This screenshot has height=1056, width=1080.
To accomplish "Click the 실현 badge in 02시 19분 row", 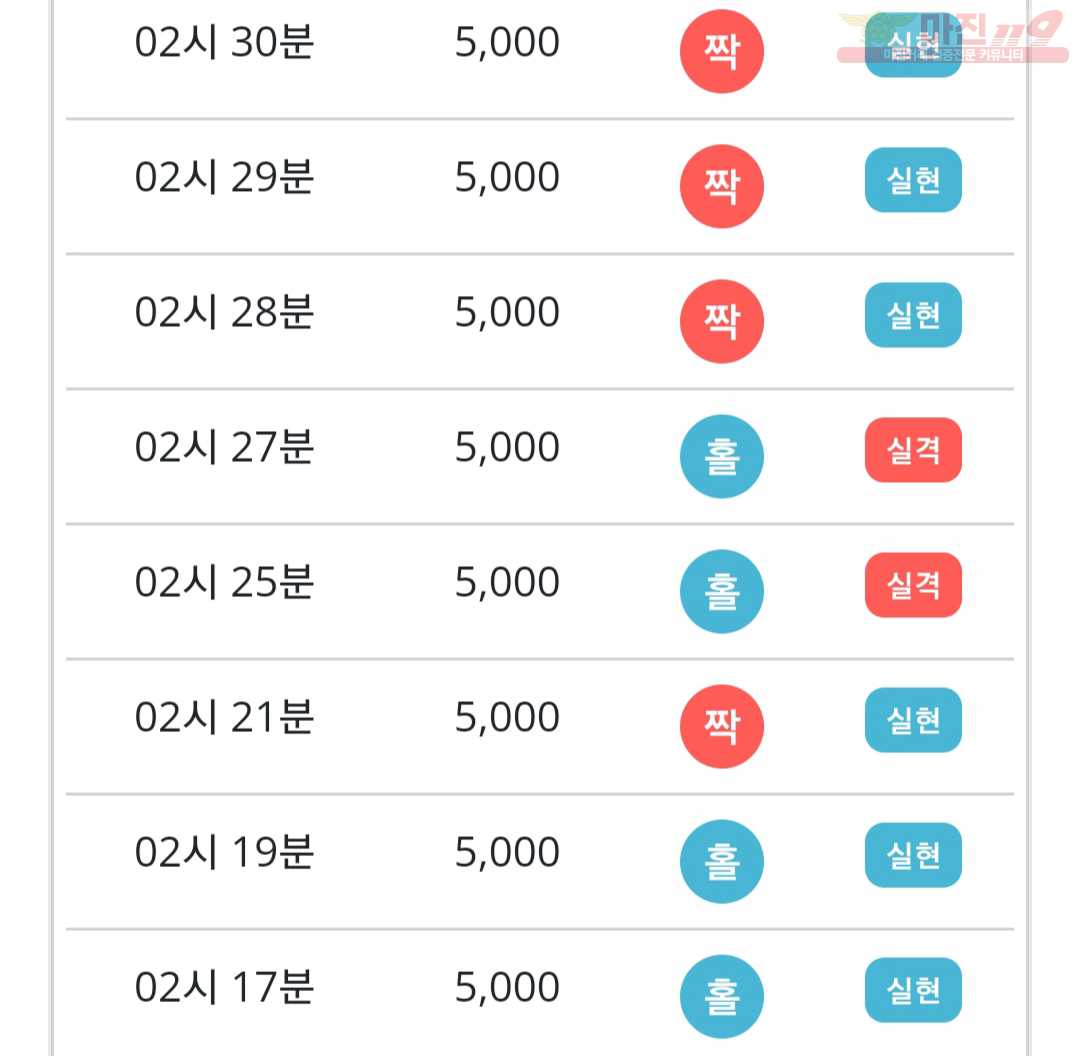I will point(913,855).
